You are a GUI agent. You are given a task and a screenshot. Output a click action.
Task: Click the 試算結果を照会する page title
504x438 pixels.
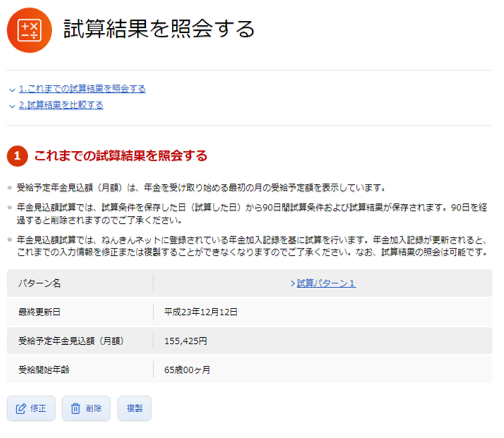click(x=159, y=29)
